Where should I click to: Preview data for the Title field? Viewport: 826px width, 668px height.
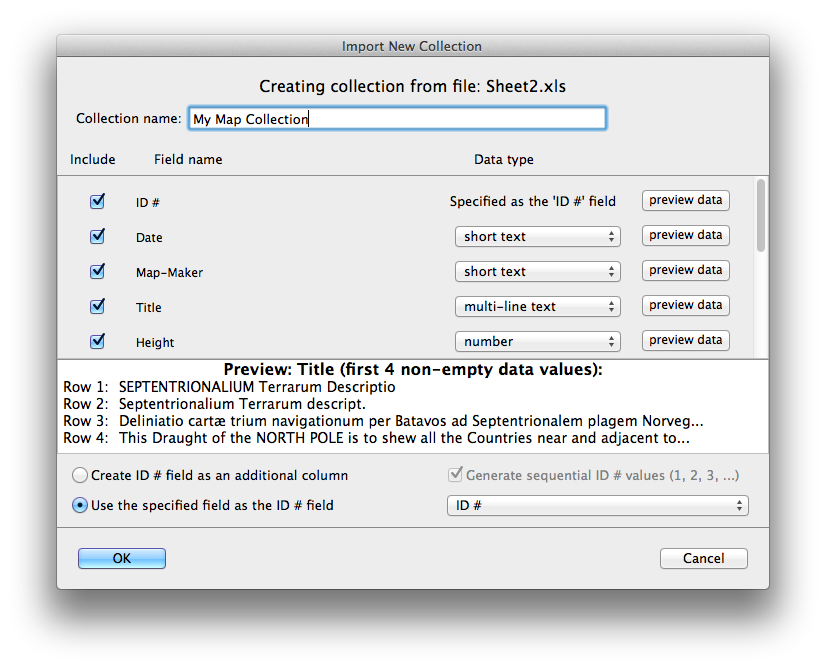click(685, 306)
